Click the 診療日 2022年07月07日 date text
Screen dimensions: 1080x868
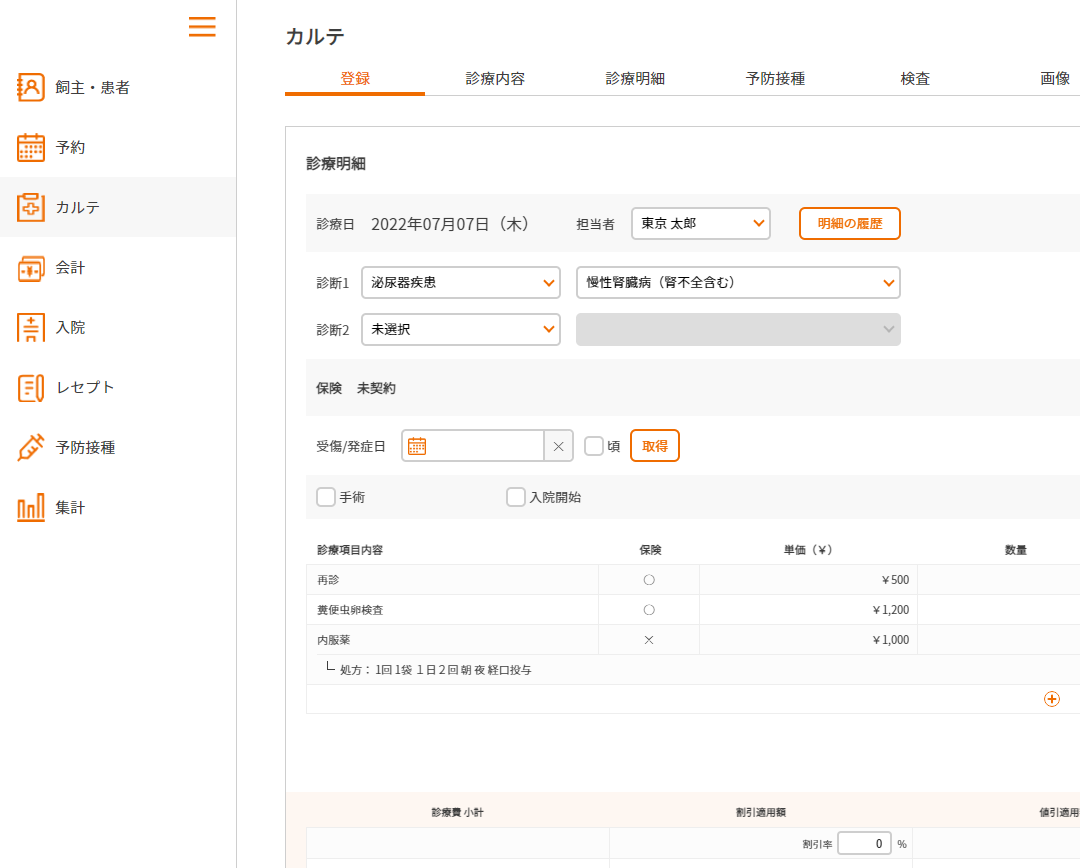coord(450,224)
